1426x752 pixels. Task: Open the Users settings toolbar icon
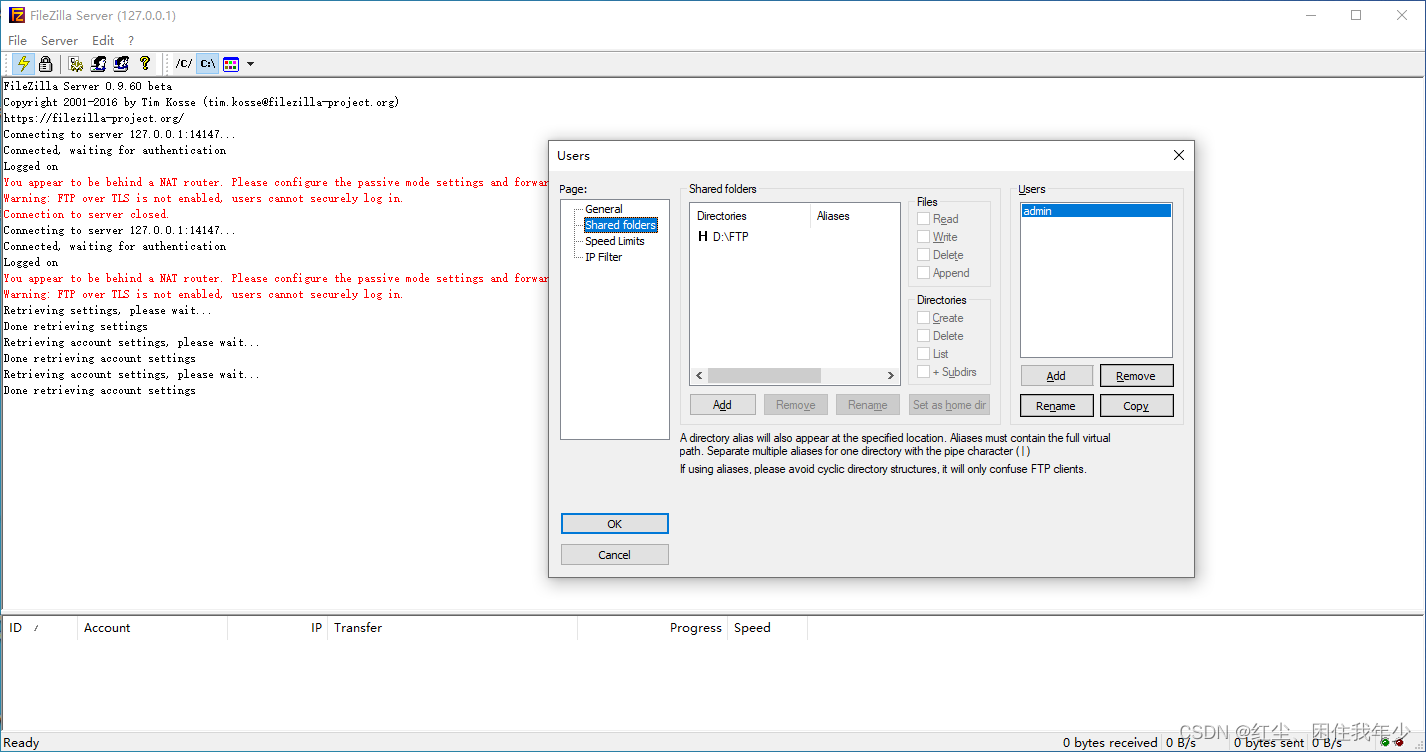point(99,64)
